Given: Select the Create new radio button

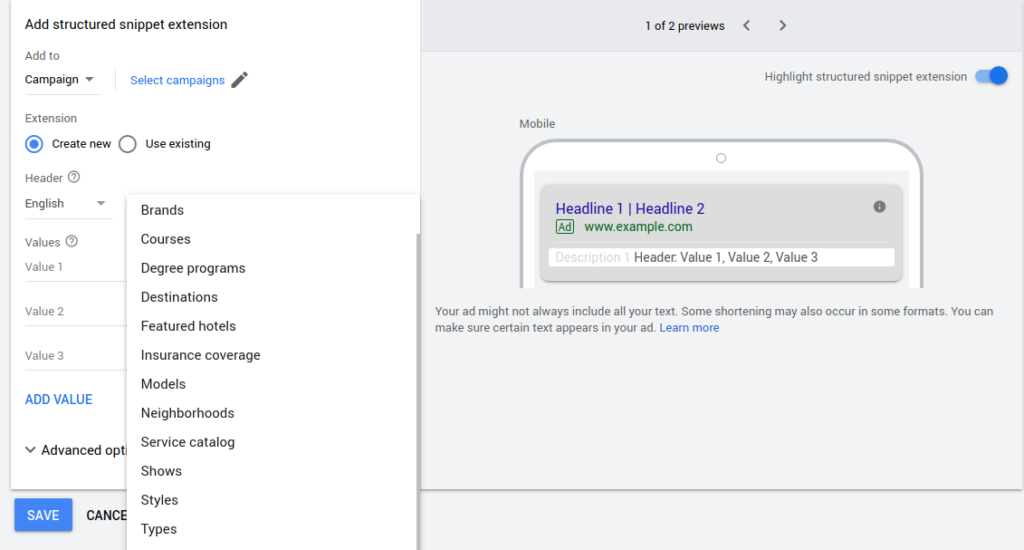Looking at the screenshot, I should point(34,144).
